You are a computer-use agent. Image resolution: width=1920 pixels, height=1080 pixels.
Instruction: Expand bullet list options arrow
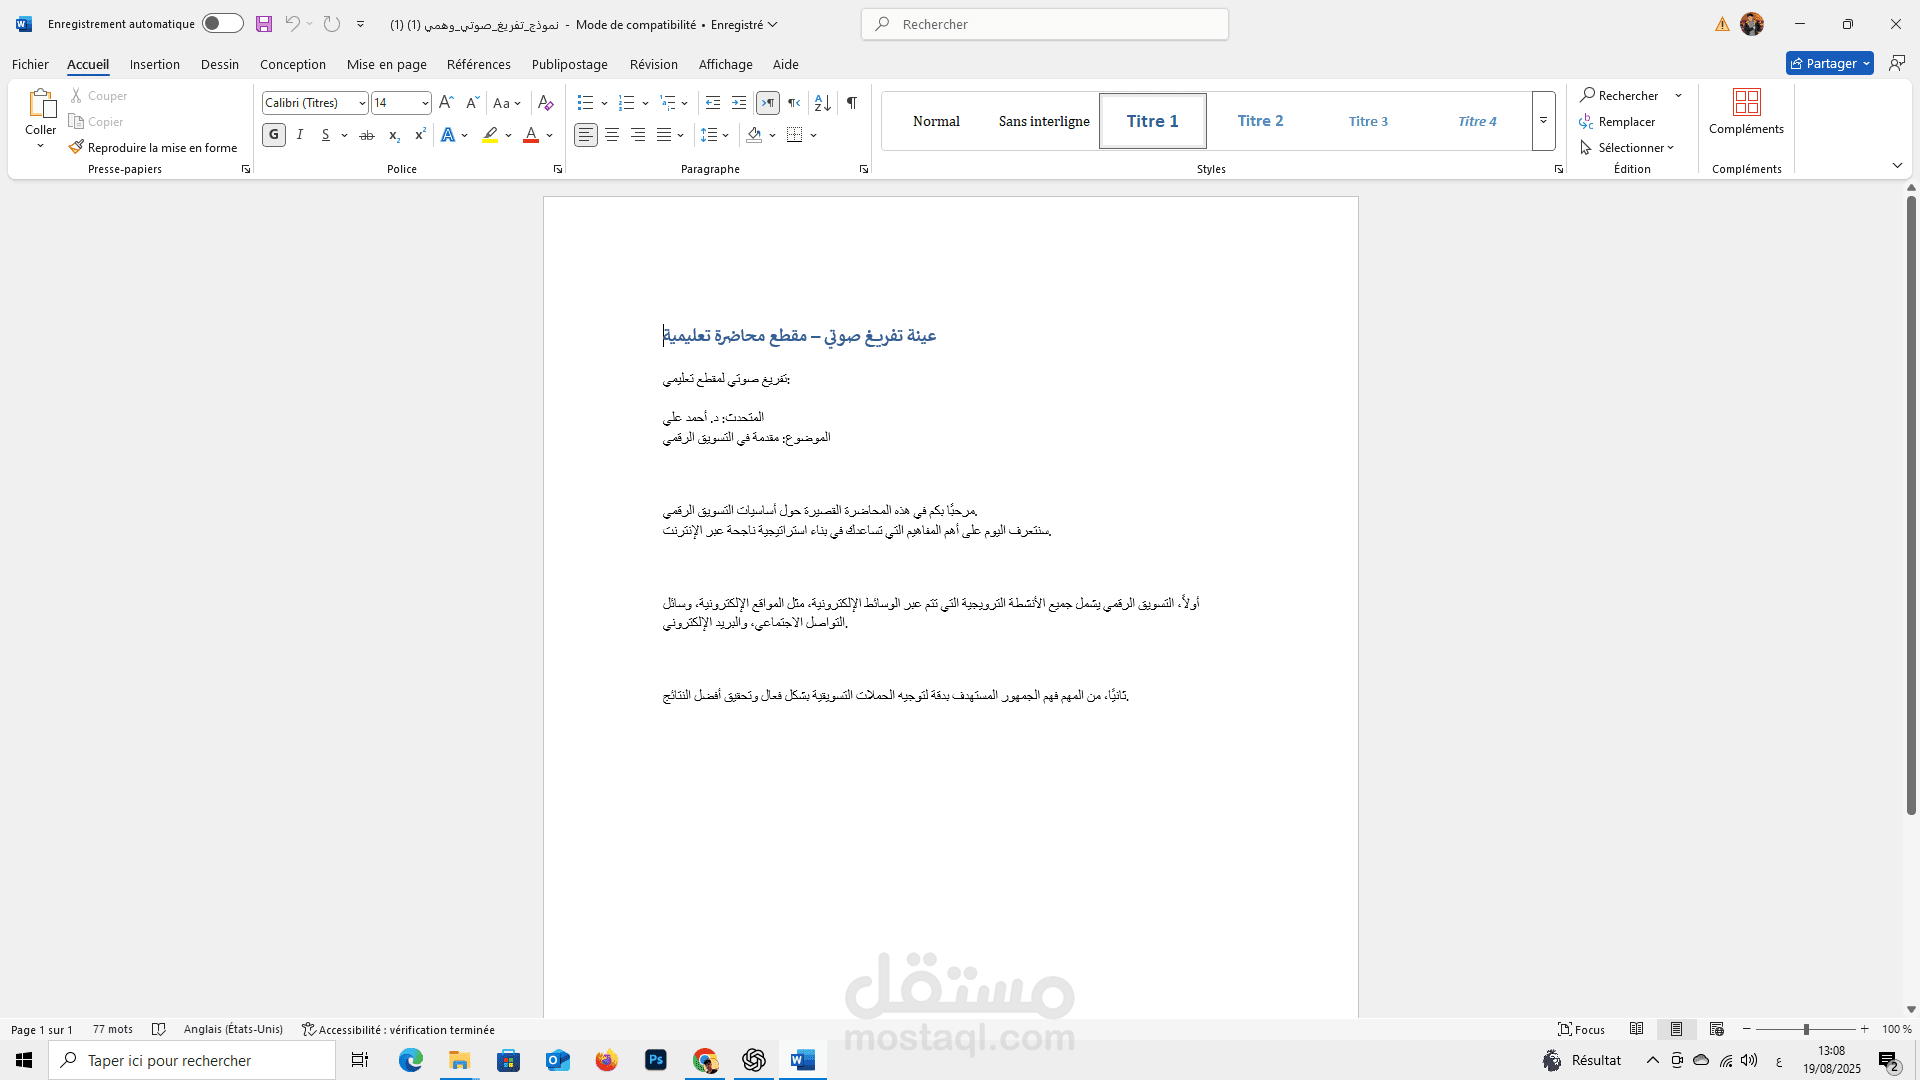[x=604, y=103]
